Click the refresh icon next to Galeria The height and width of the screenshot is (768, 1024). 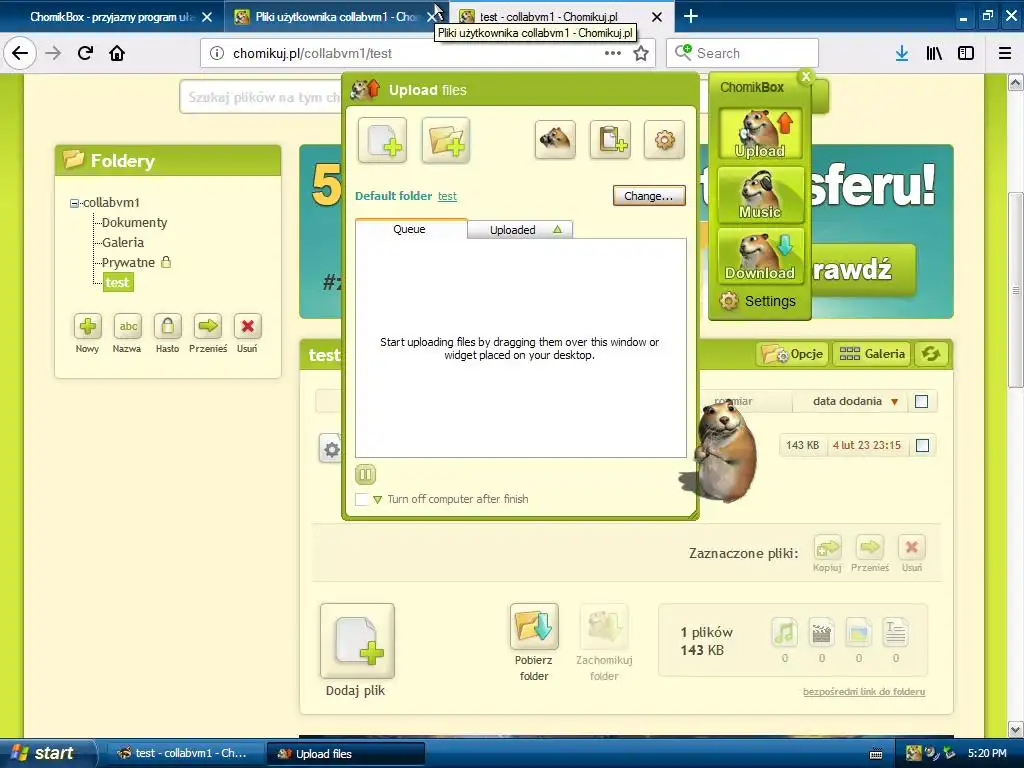pyautogui.click(x=931, y=354)
